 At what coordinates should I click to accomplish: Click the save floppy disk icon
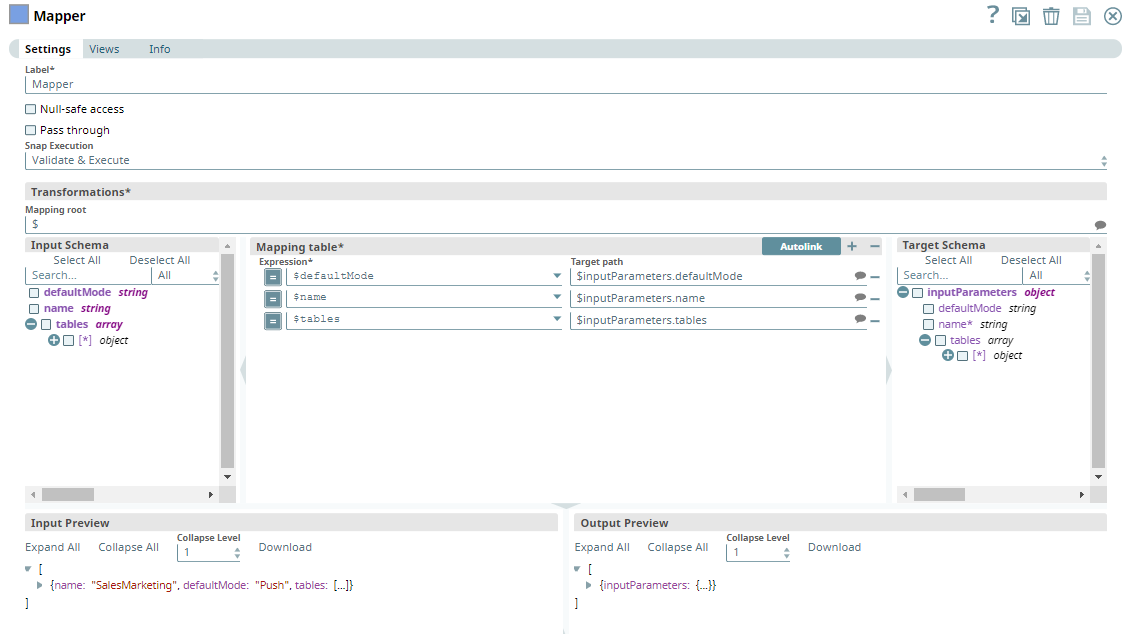pos(1082,16)
